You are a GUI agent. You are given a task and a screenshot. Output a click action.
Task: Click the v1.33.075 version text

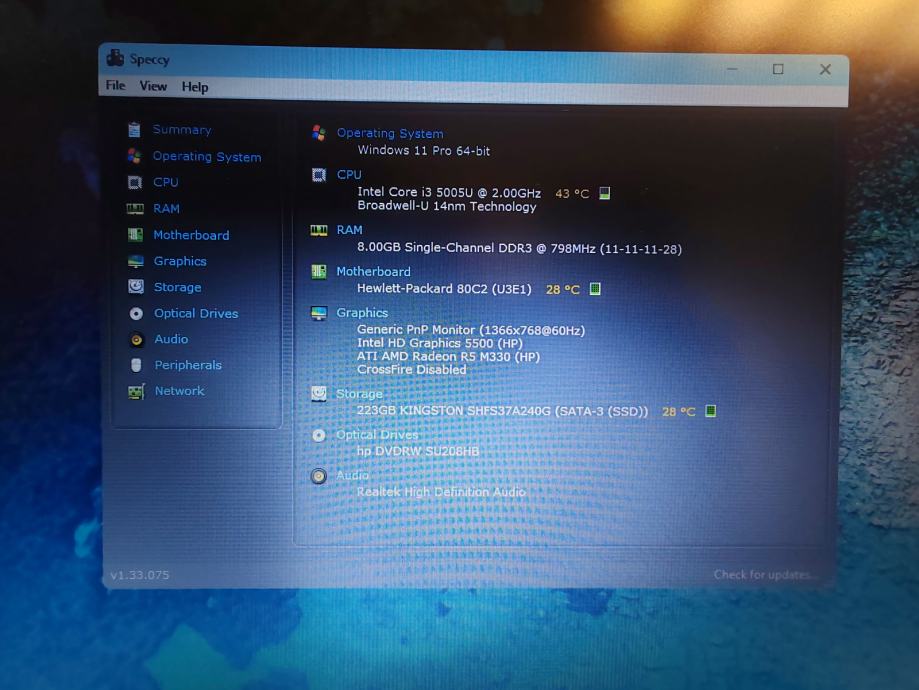139,575
